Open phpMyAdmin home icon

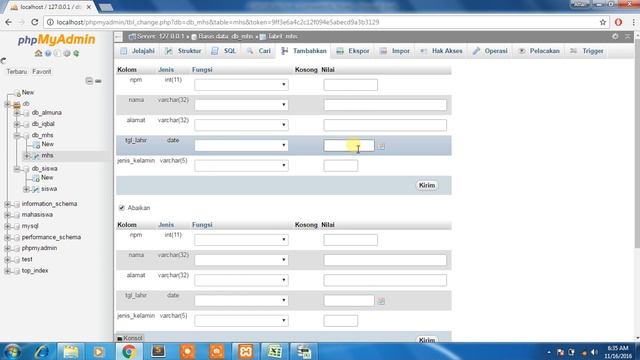point(38,53)
